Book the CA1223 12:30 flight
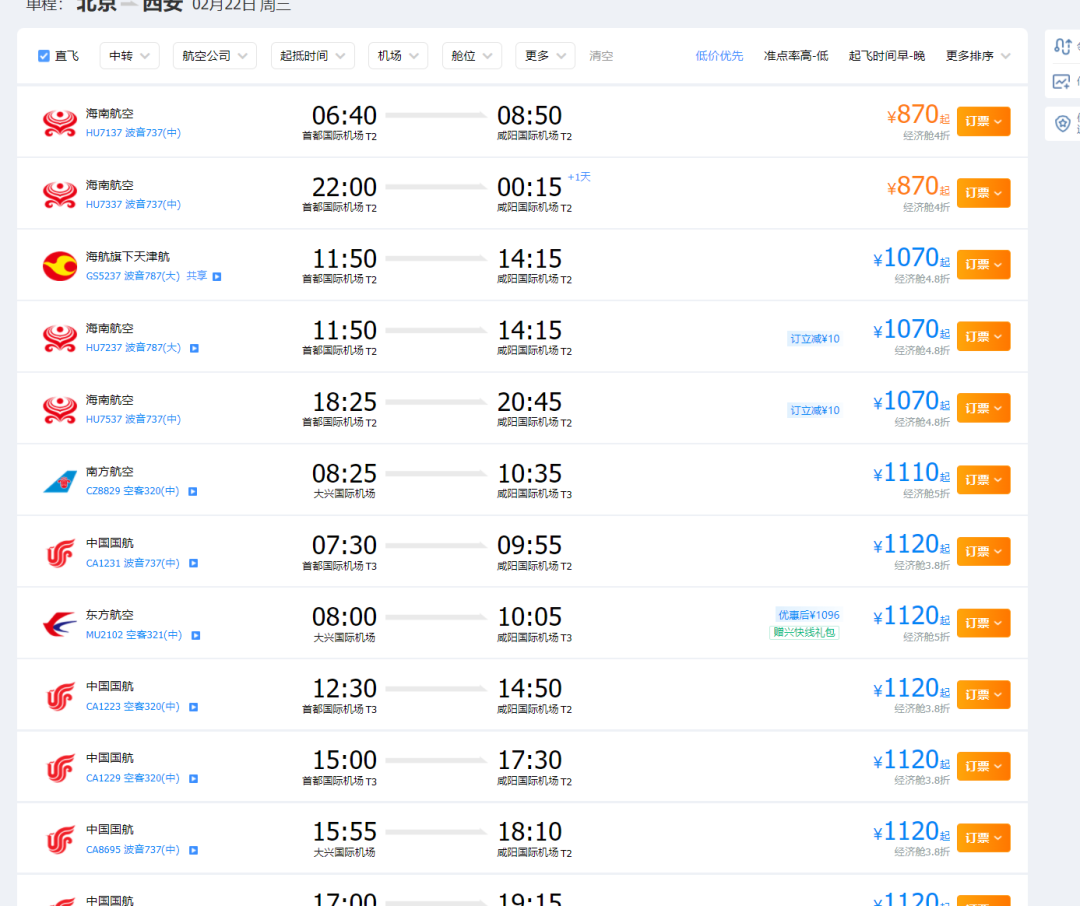This screenshot has width=1080, height=906. pos(984,694)
